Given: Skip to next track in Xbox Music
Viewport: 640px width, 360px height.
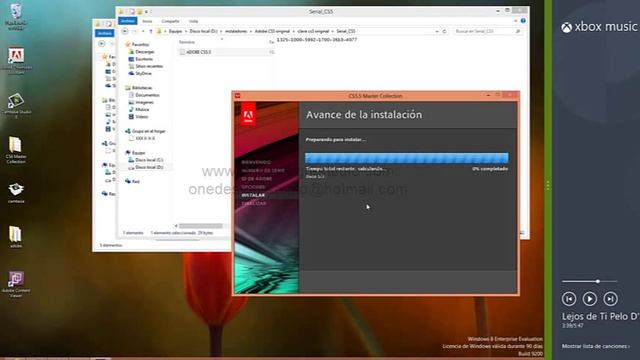Looking at the screenshot, I should pyautogui.click(x=611, y=299).
